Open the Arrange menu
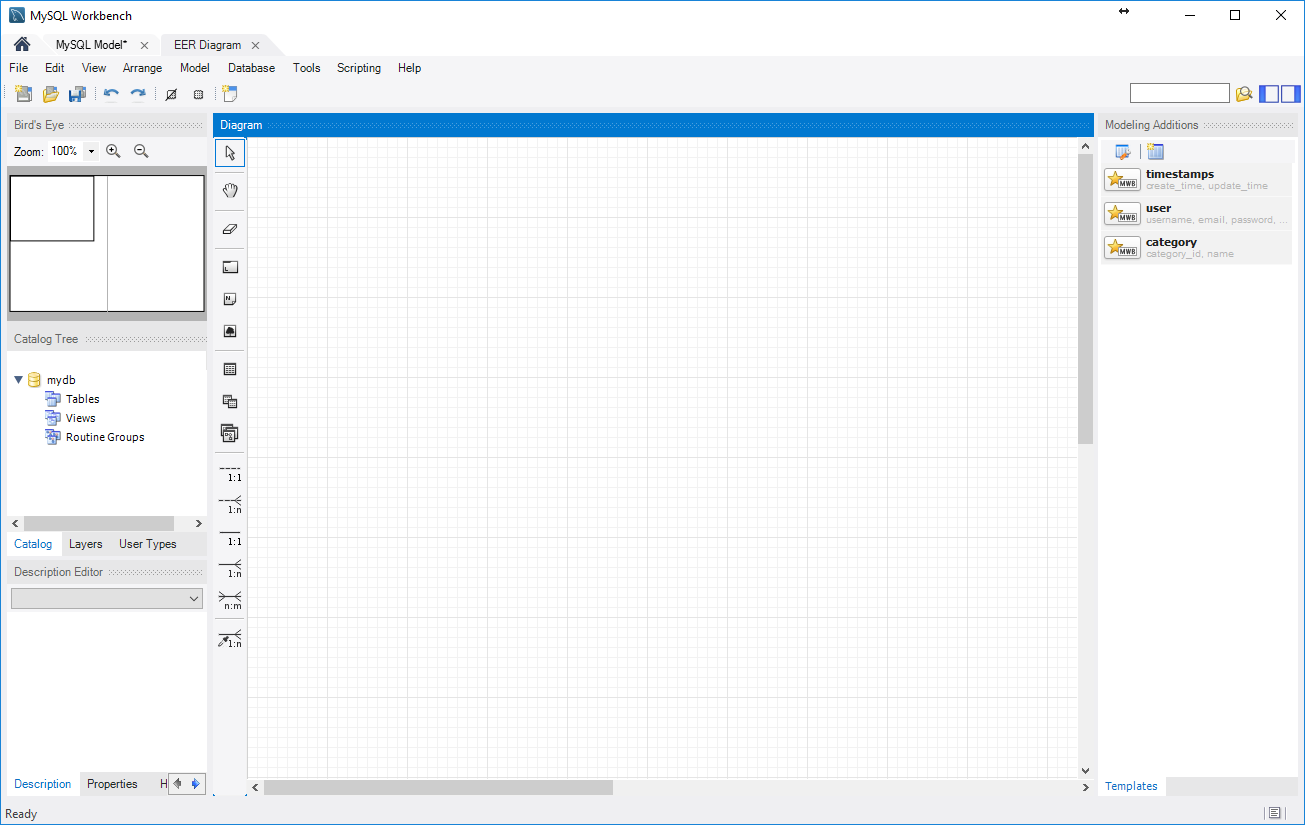 (142, 68)
